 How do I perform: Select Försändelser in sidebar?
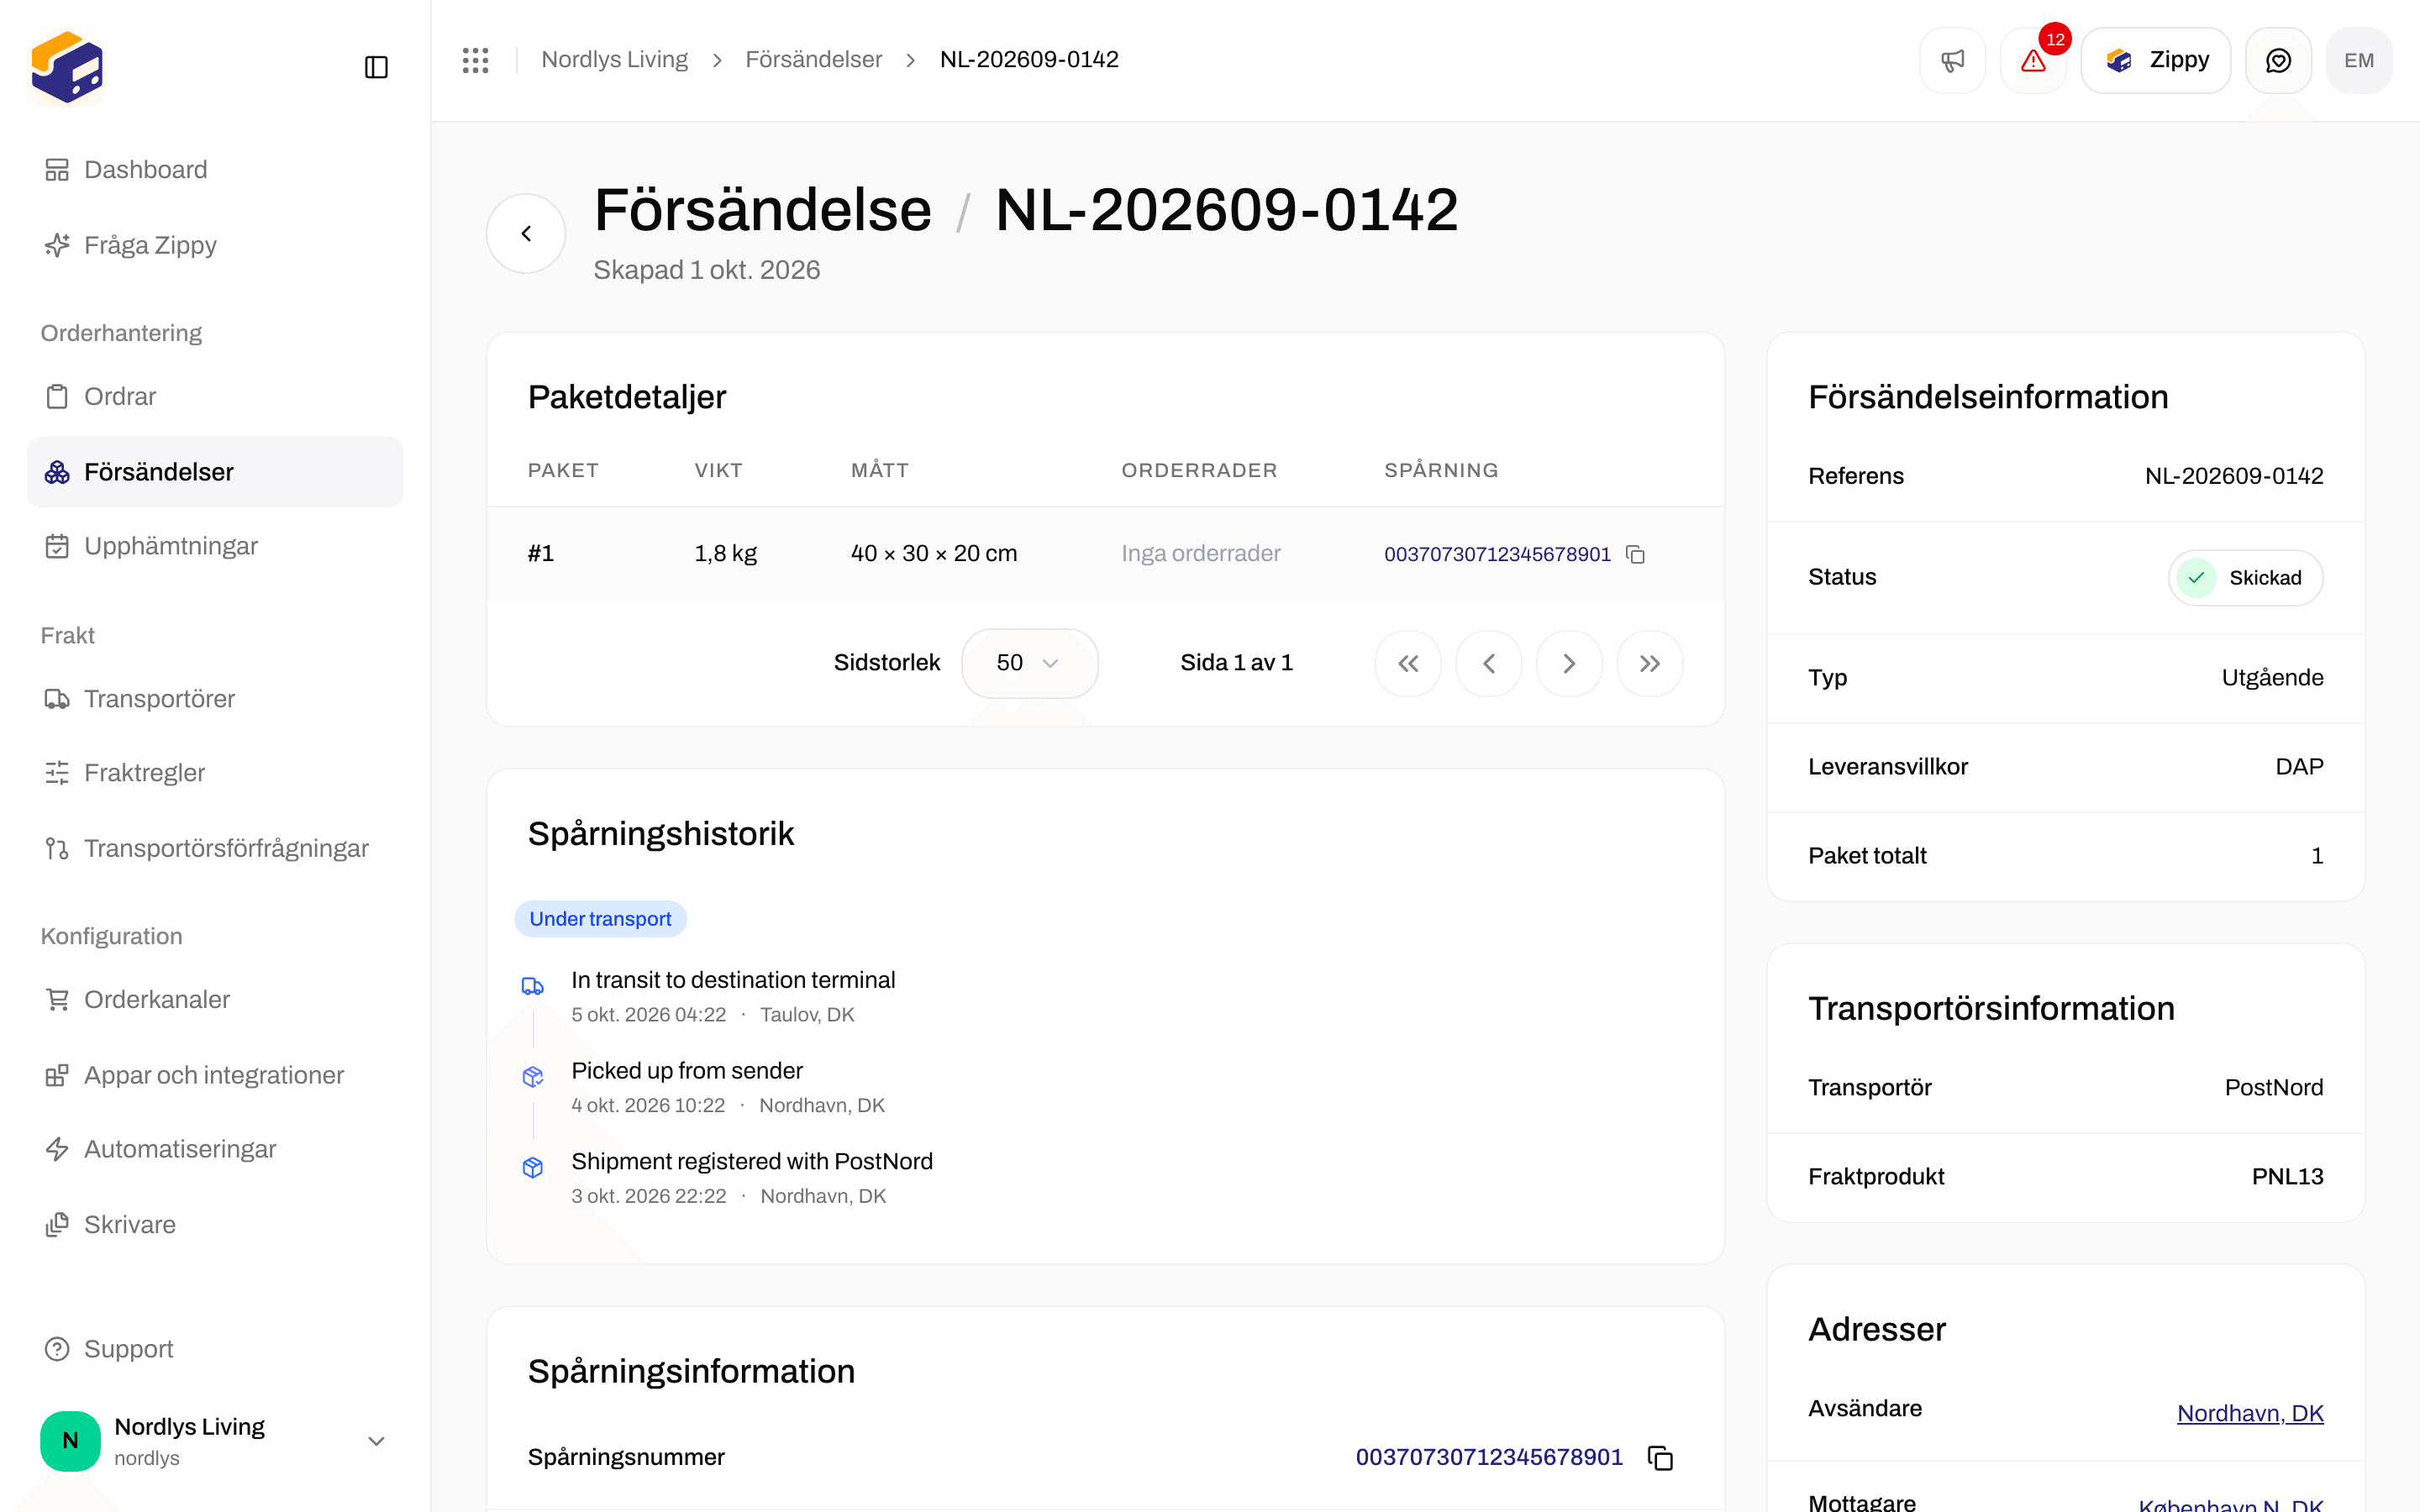(215, 472)
